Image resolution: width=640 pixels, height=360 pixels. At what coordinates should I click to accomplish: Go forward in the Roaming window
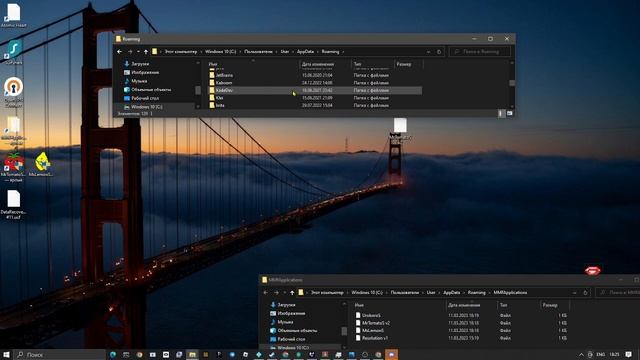(130, 52)
